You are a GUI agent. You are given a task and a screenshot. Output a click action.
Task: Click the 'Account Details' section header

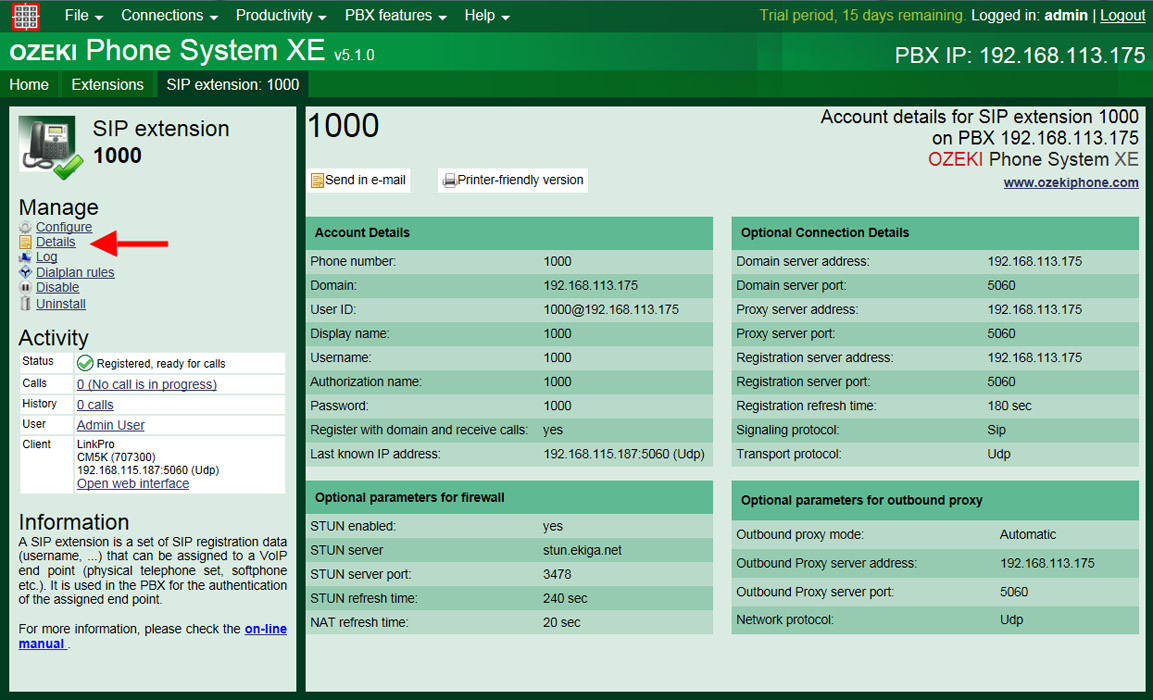pyautogui.click(x=510, y=233)
